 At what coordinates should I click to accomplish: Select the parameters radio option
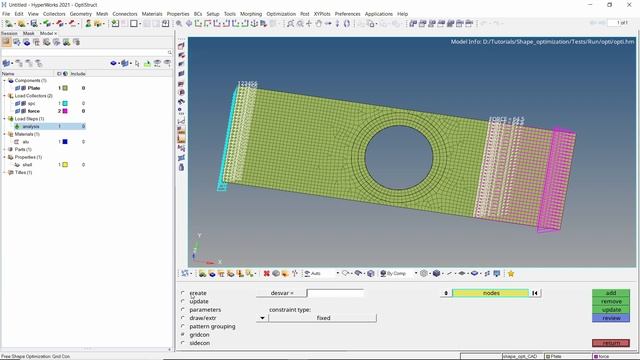pos(182,310)
